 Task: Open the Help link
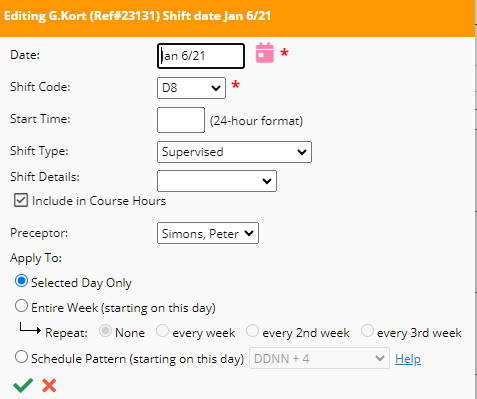pyautogui.click(x=408, y=359)
